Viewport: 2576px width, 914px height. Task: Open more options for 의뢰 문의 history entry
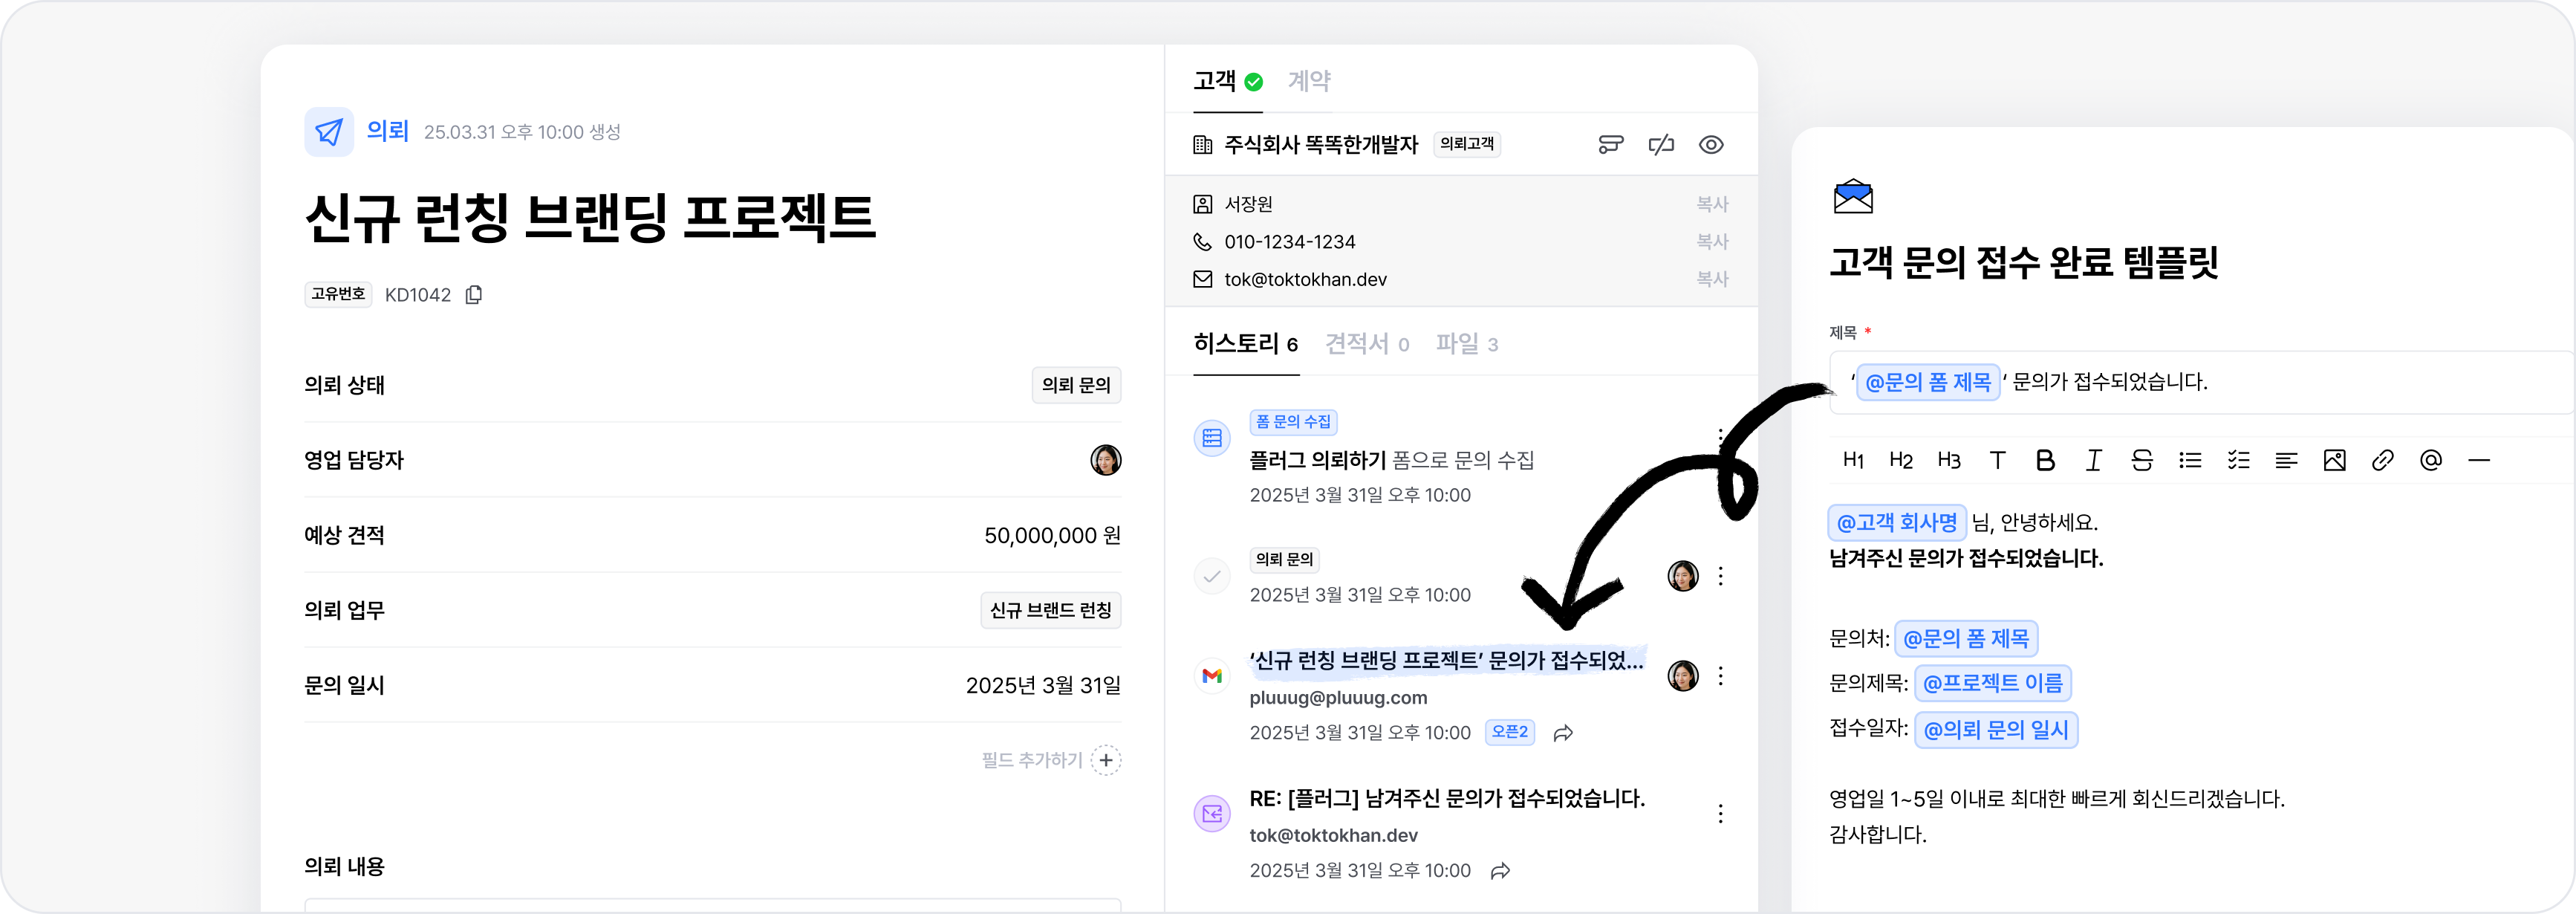1721,576
